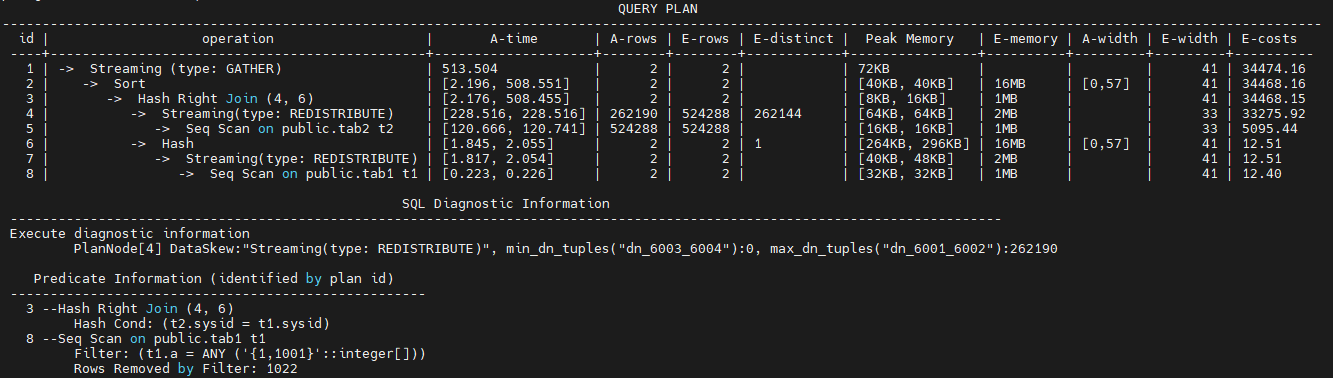Viewport: 1333px width, 378px height.
Task: Select the 'E-costs' column header
Action: (1269, 39)
